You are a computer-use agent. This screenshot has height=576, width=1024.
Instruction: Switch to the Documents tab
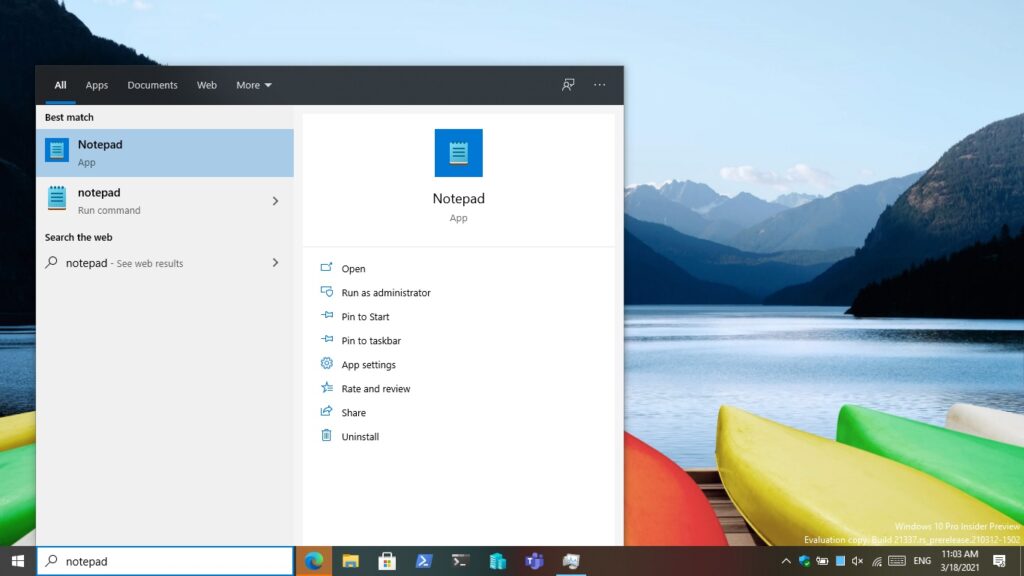(x=152, y=85)
